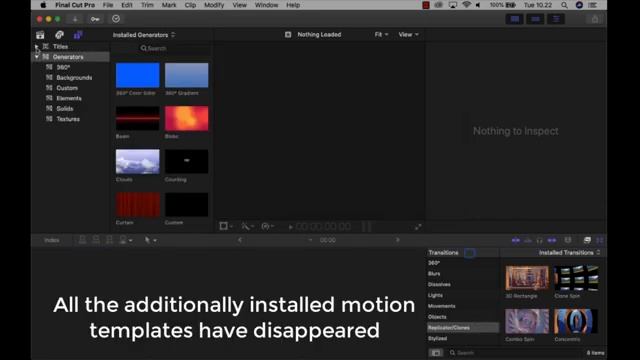Toggle skimming in the timeline

click(x=516, y=240)
